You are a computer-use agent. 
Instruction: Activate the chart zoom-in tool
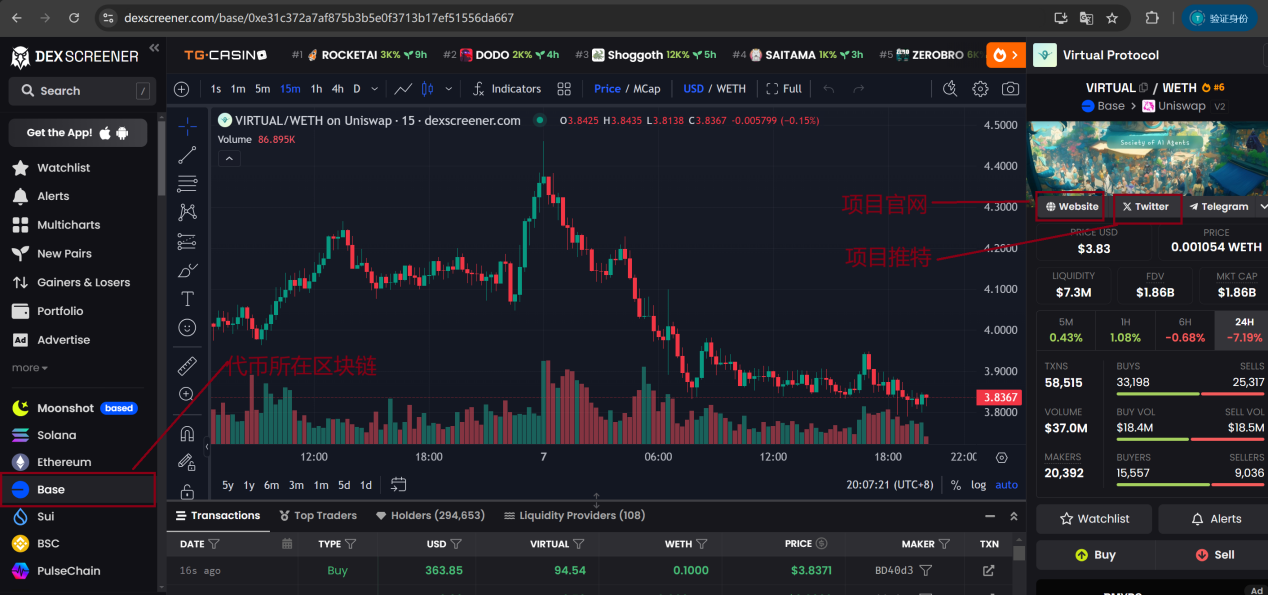(187, 394)
